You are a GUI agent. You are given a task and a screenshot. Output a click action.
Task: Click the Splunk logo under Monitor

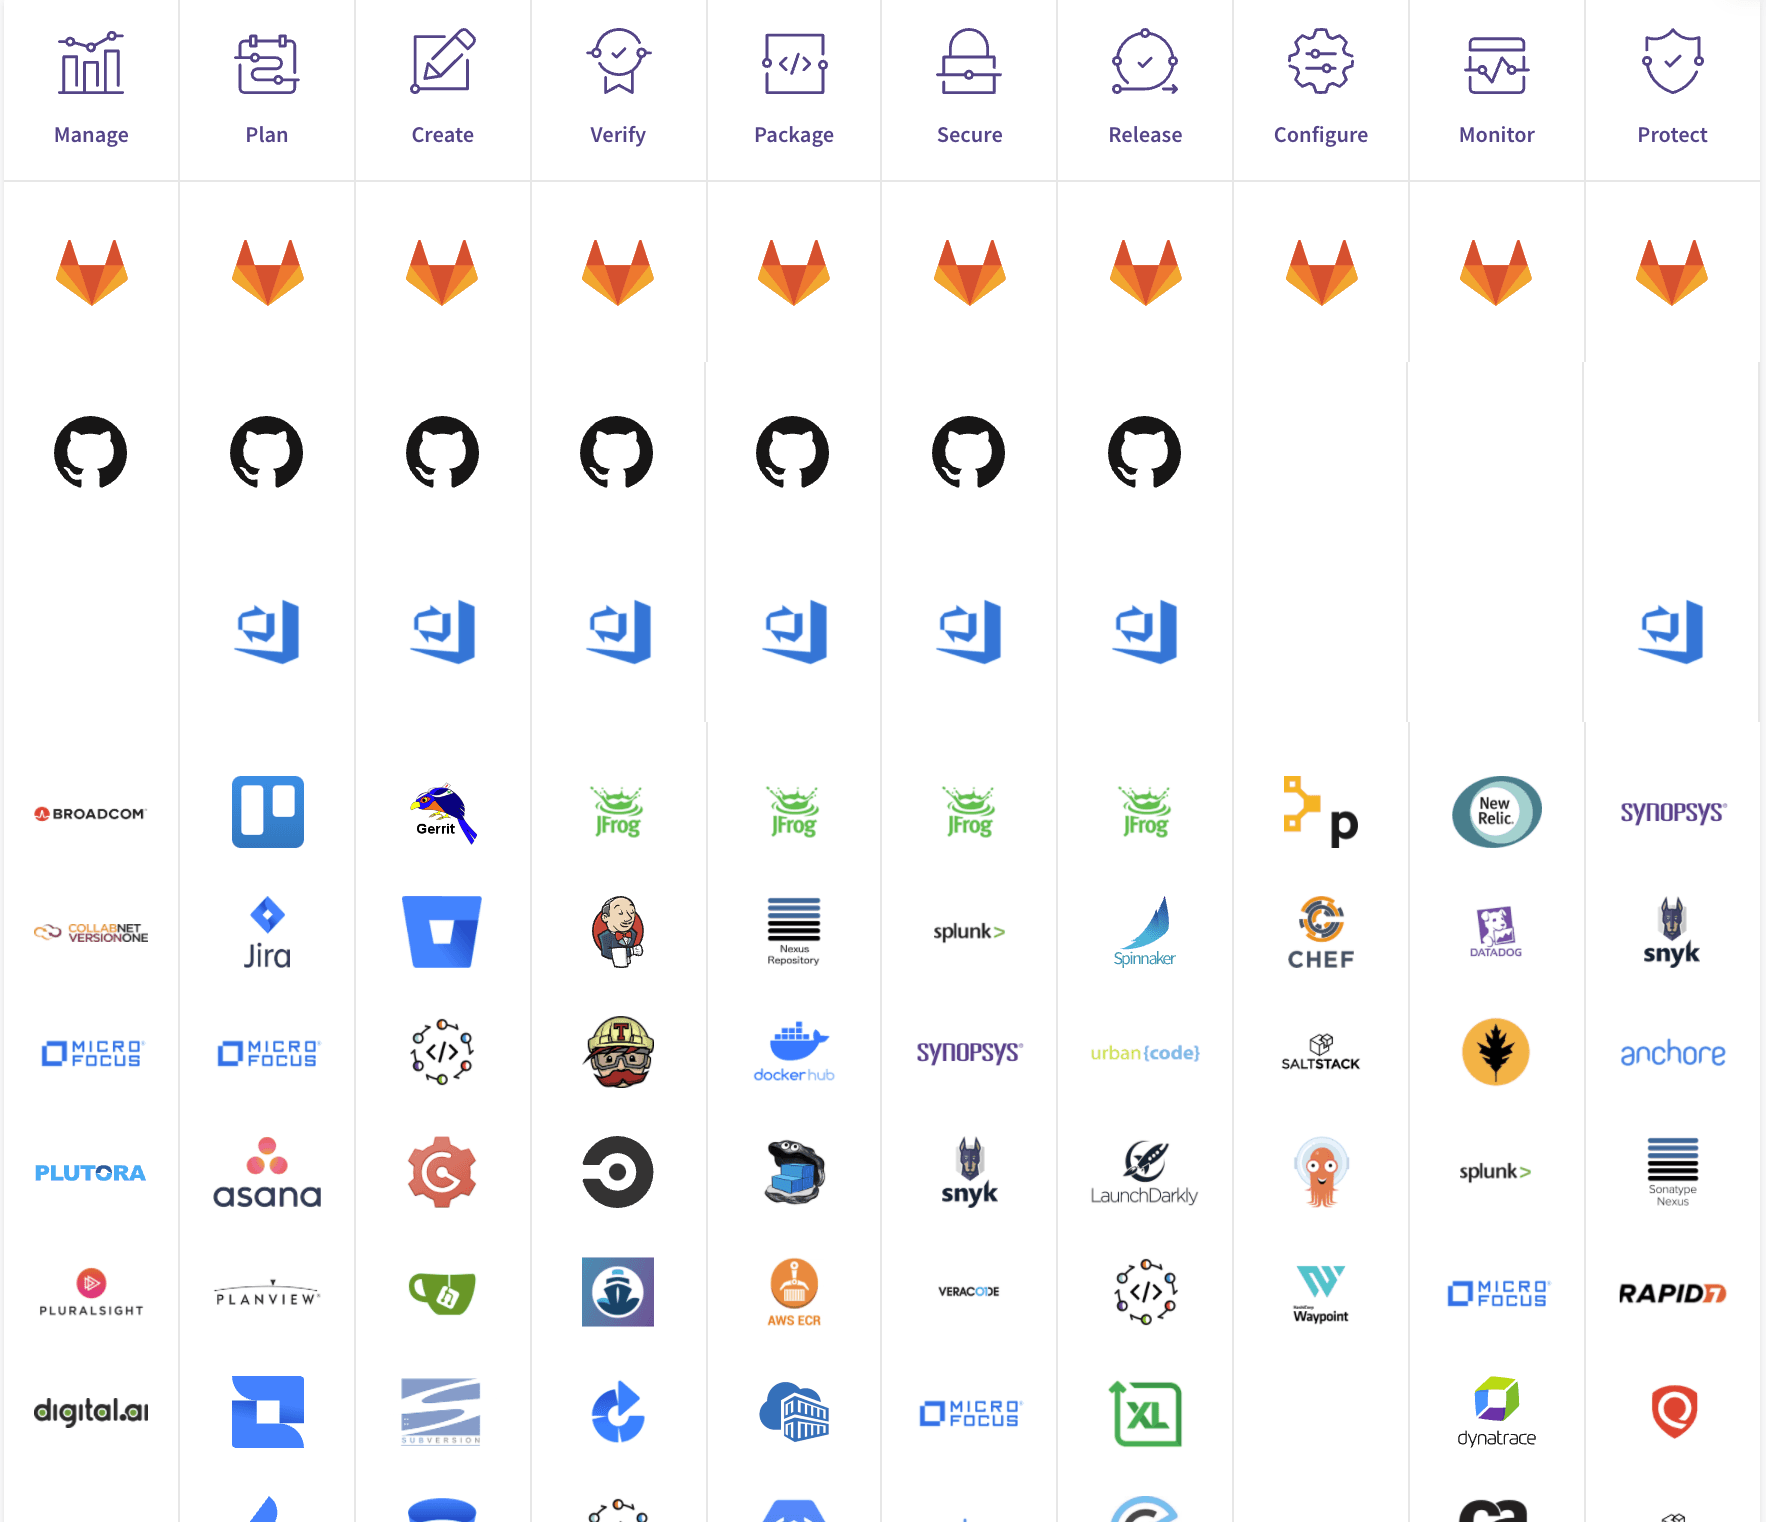tap(1495, 1172)
